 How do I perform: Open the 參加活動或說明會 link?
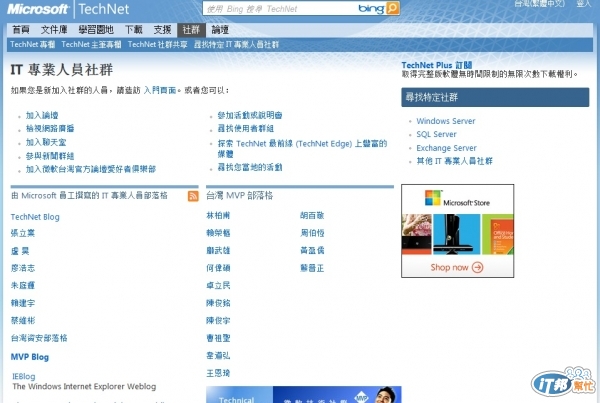(x=250, y=115)
